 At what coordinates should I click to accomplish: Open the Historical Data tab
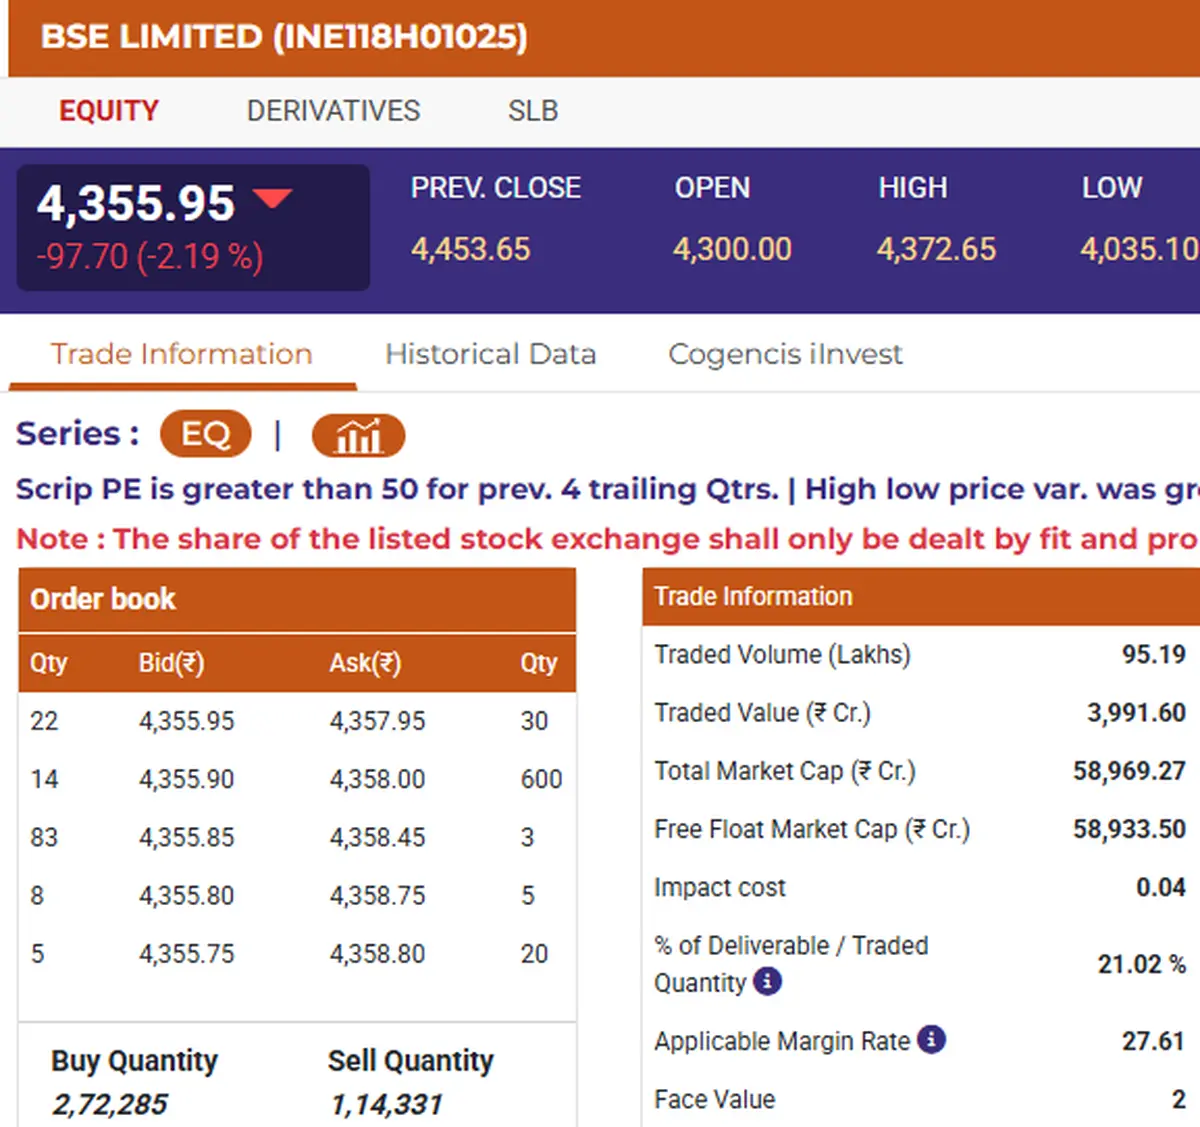(x=490, y=354)
